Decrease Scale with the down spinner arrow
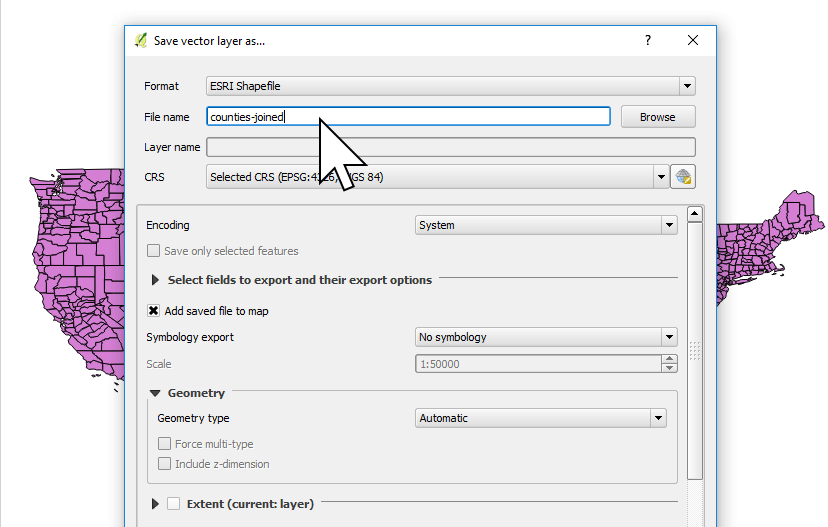 click(x=670, y=368)
